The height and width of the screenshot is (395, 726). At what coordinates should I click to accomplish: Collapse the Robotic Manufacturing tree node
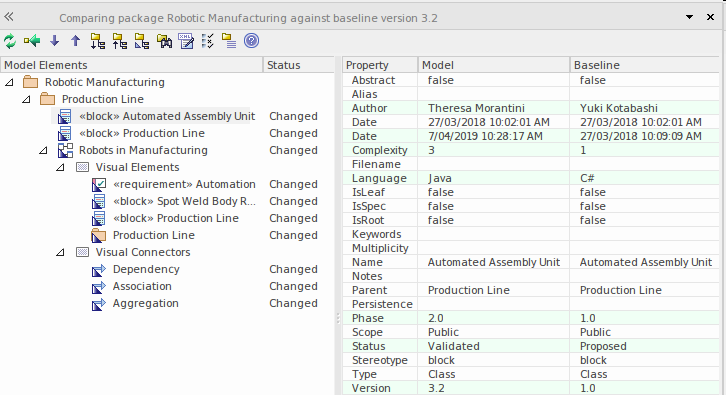tap(9, 82)
